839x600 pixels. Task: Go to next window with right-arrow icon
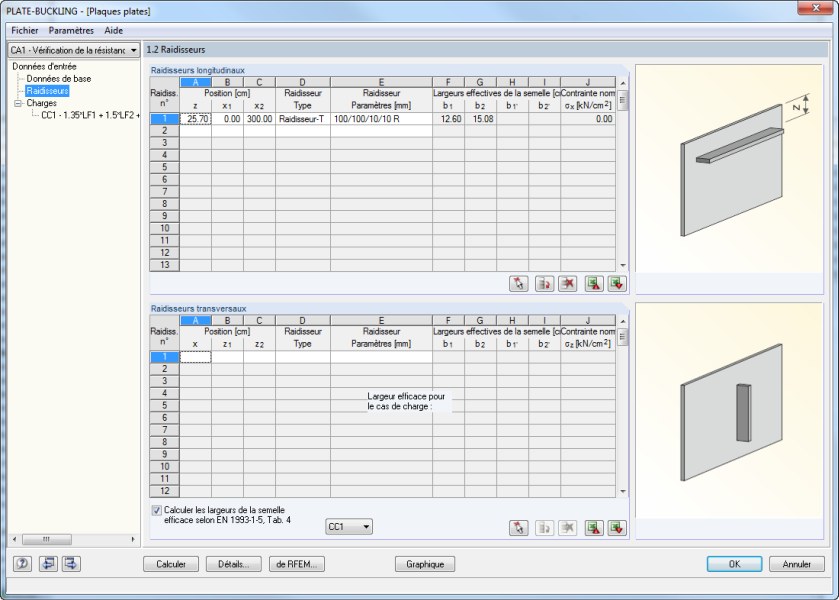pos(71,564)
